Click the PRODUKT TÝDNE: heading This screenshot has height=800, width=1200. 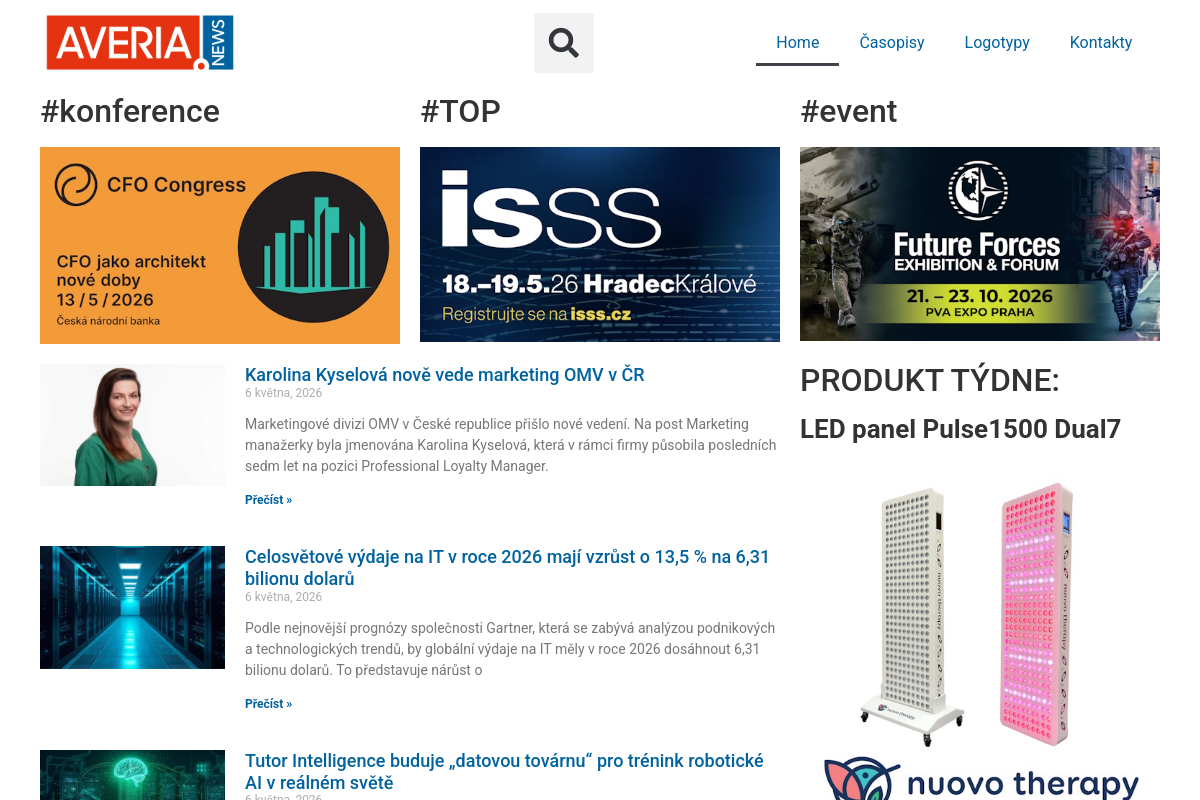[x=930, y=381]
